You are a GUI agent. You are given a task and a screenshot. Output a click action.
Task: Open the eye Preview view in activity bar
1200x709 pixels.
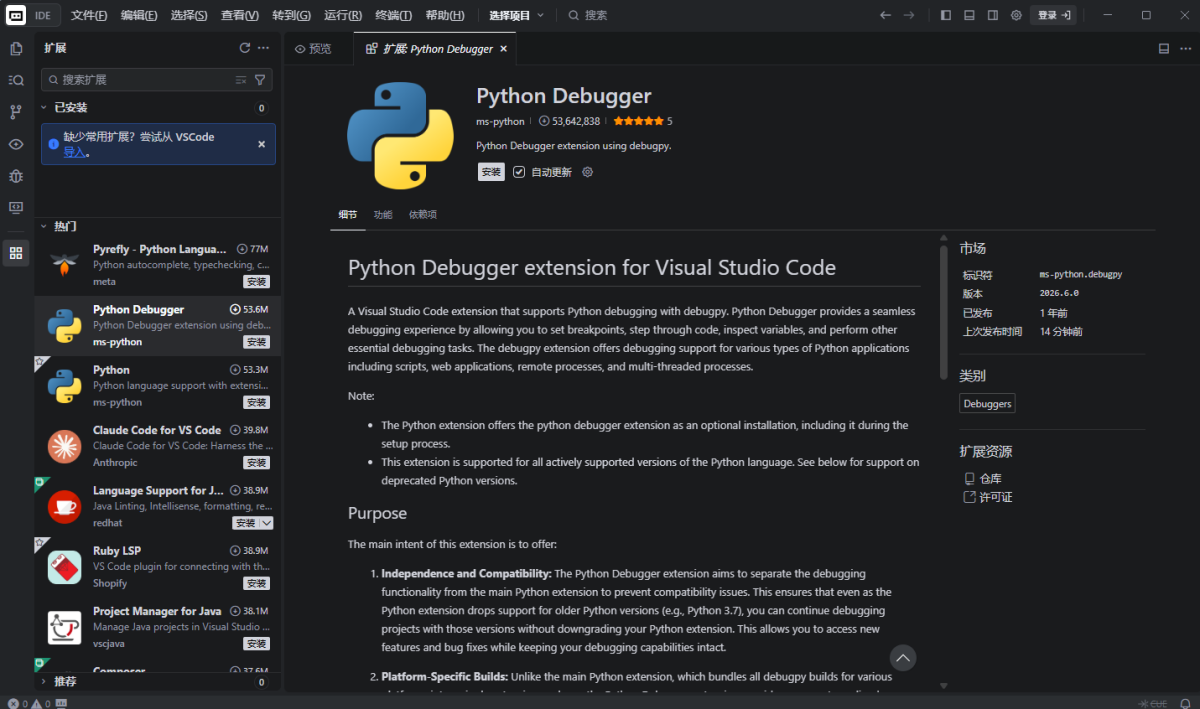tap(16, 144)
